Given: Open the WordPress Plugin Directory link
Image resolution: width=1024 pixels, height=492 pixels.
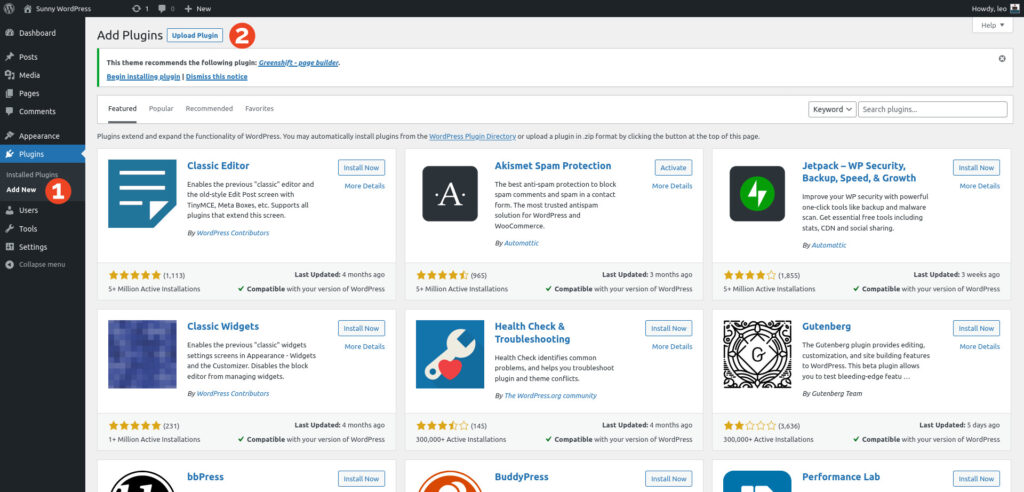Looking at the screenshot, I should (472, 136).
